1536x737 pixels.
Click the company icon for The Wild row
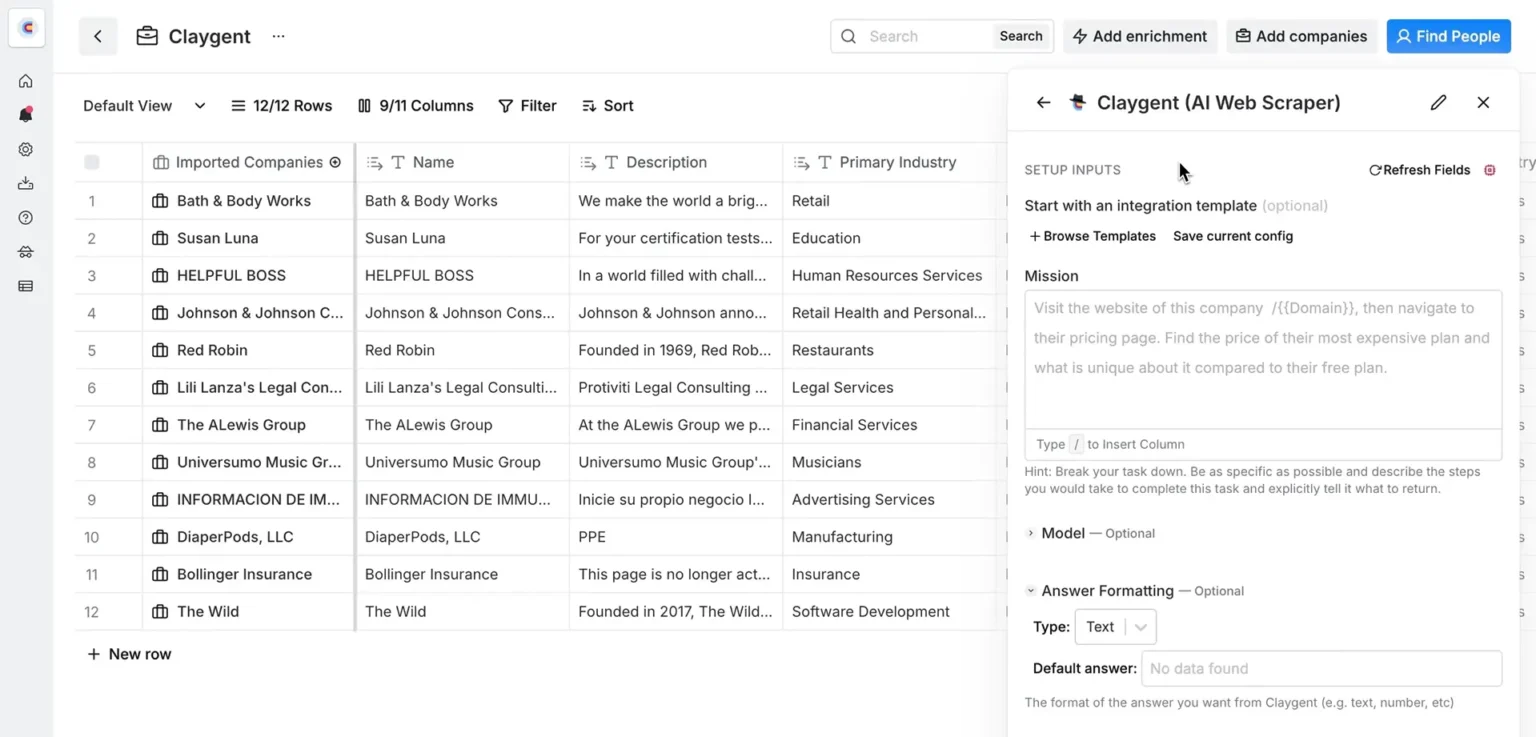(160, 611)
